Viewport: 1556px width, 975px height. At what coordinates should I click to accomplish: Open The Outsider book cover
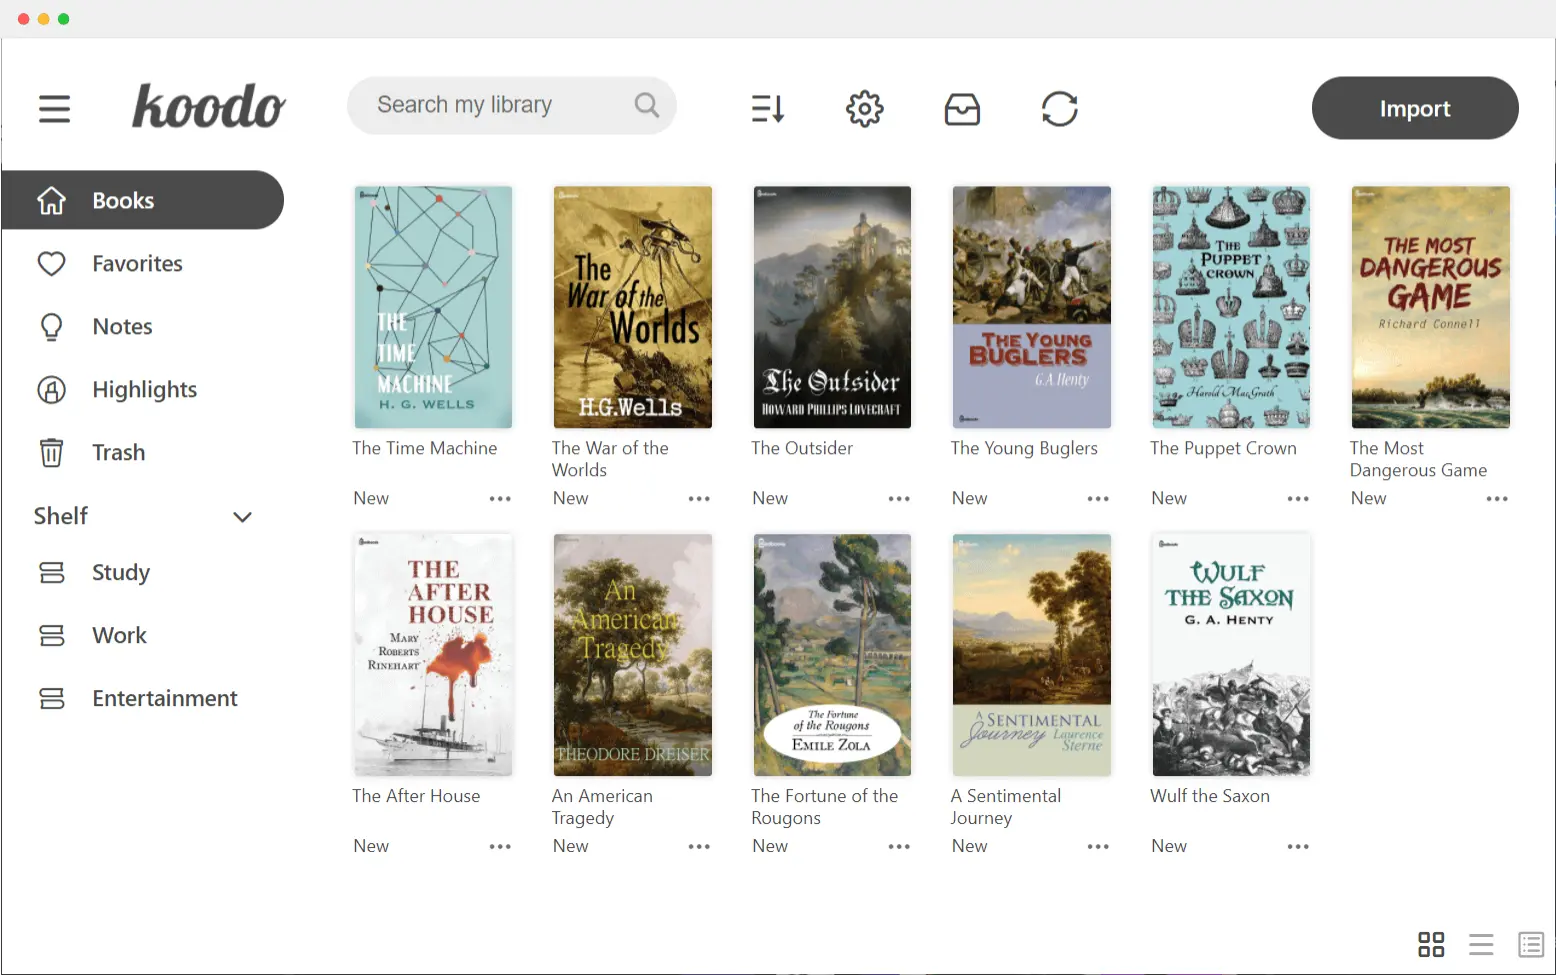tap(832, 307)
